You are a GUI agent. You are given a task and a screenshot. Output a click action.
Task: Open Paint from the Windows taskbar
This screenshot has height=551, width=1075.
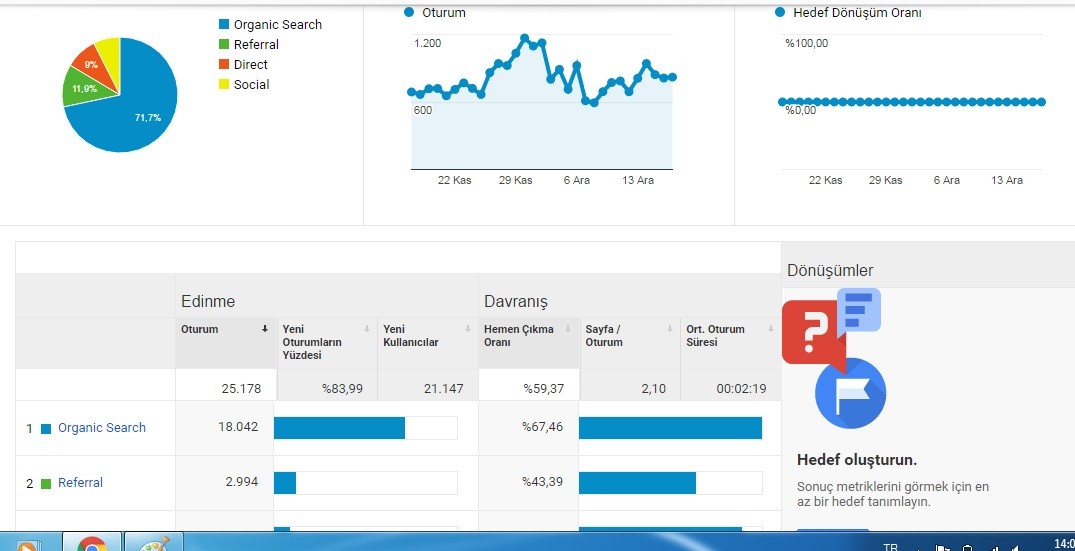(x=154, y=542)
